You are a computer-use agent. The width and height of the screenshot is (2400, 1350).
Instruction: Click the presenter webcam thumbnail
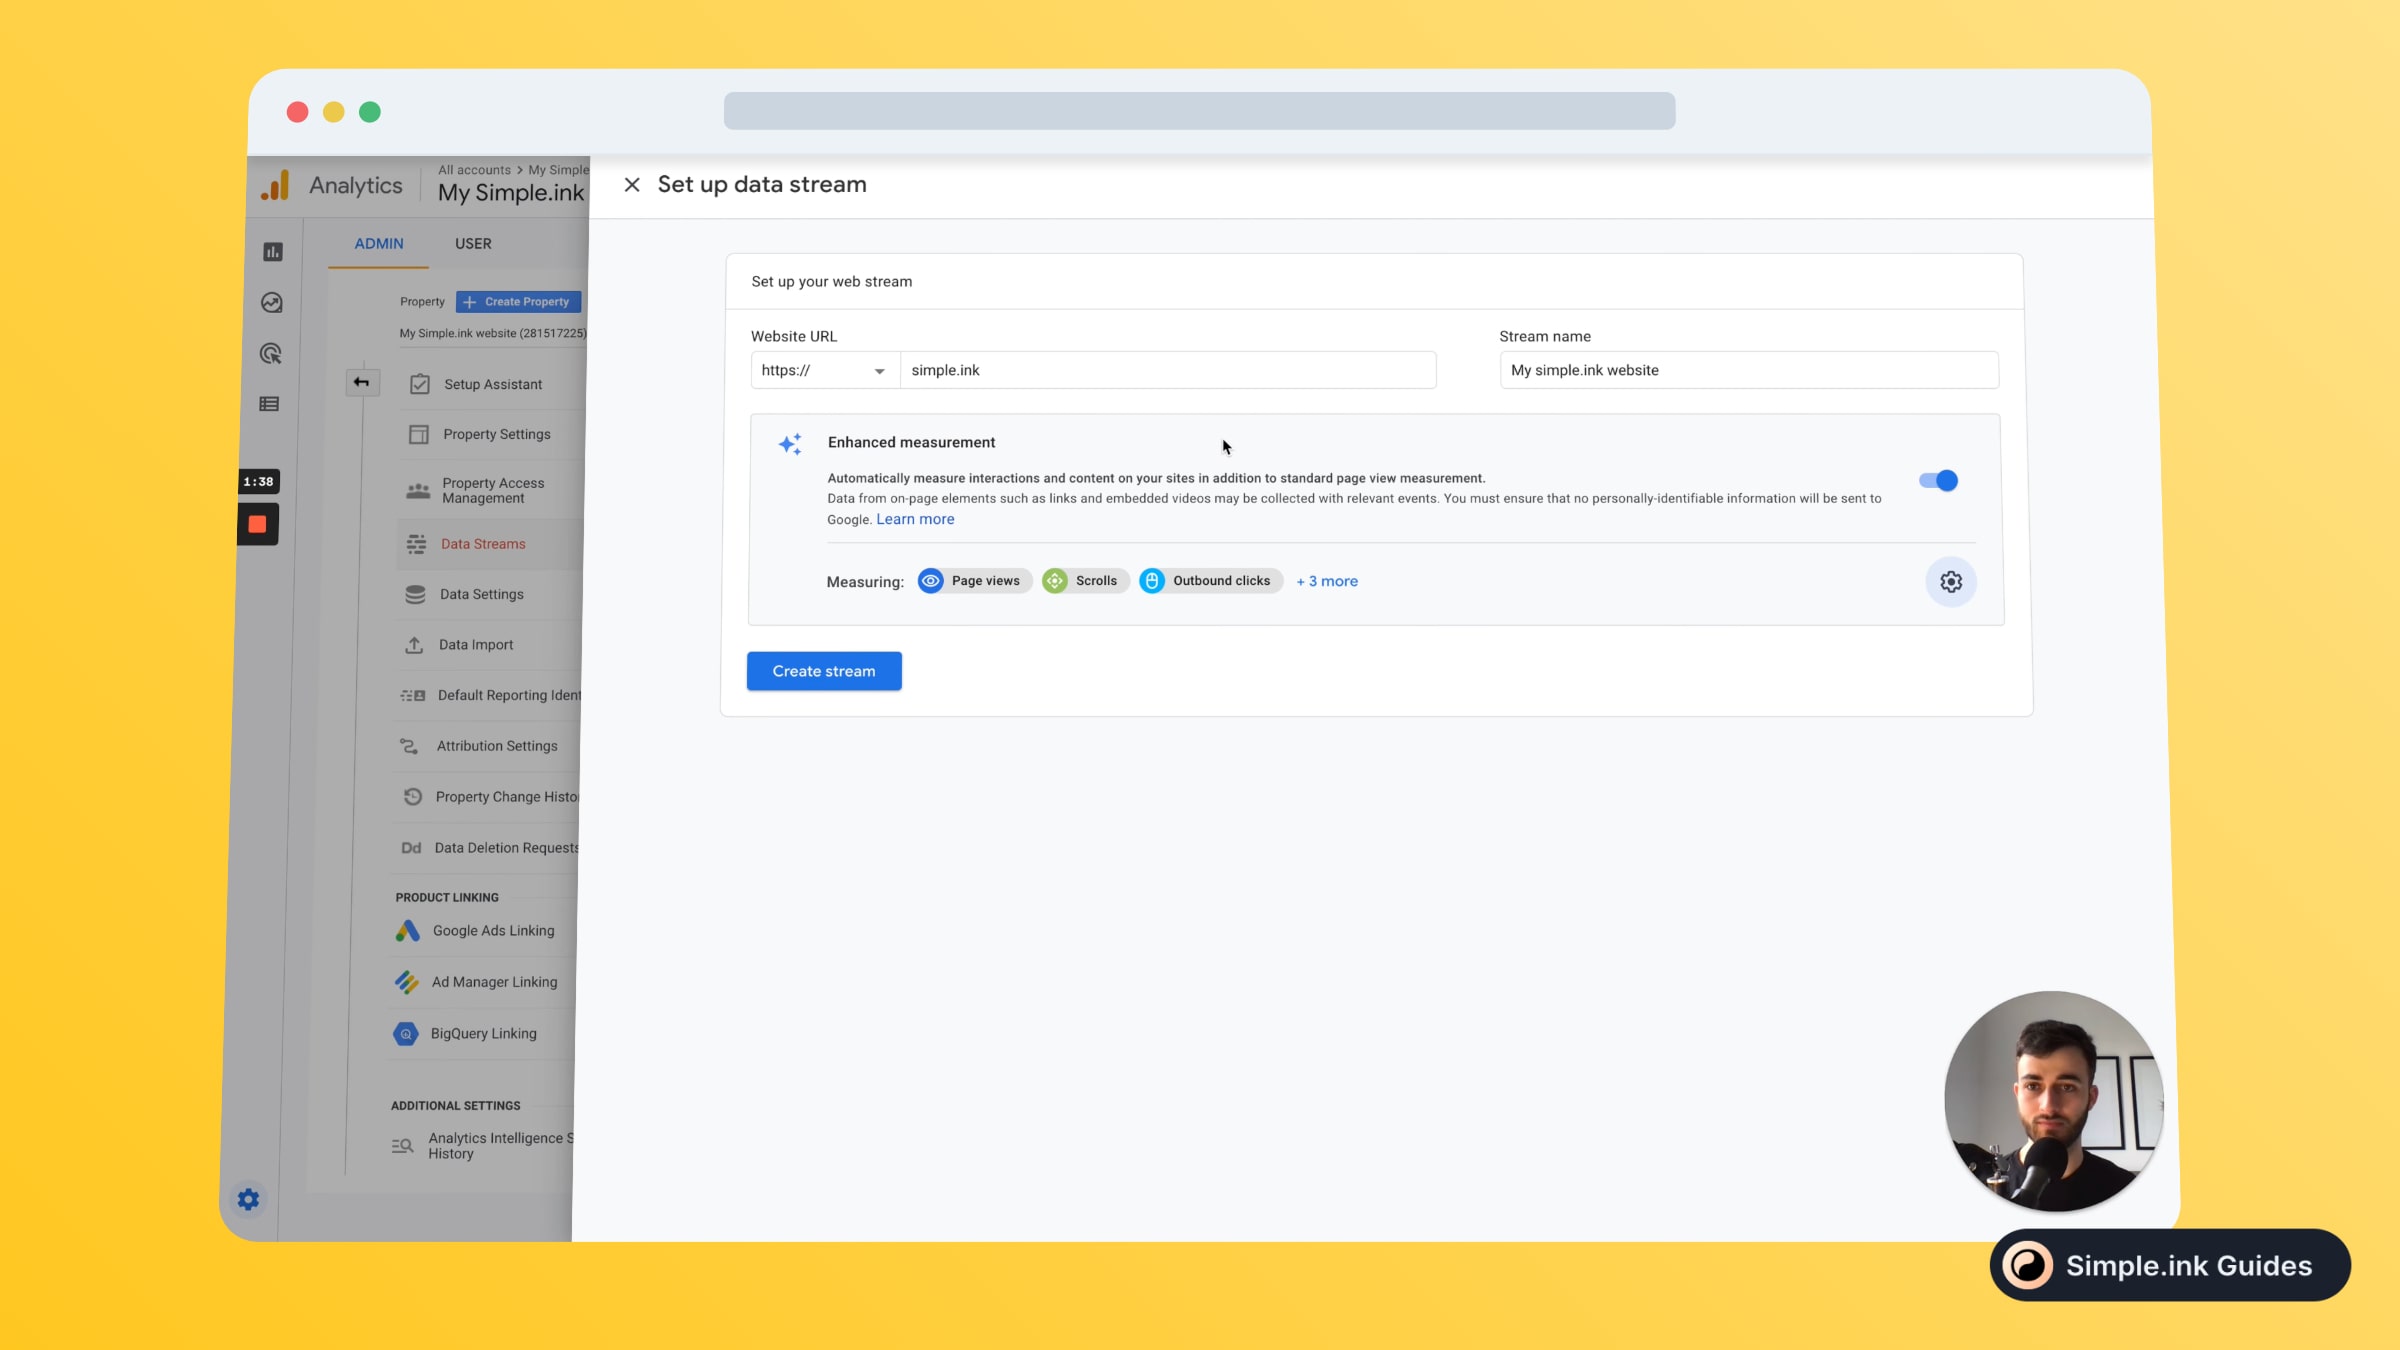coord(2053,1101)
